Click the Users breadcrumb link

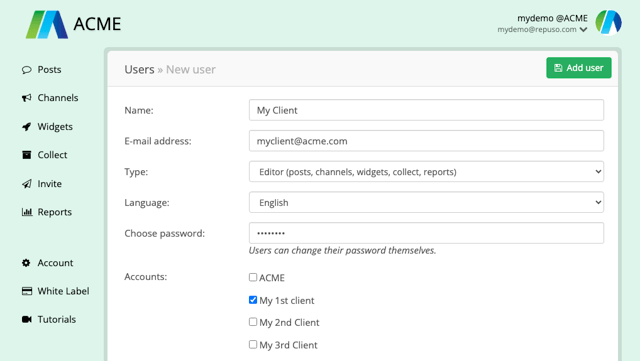click(139, 69)
